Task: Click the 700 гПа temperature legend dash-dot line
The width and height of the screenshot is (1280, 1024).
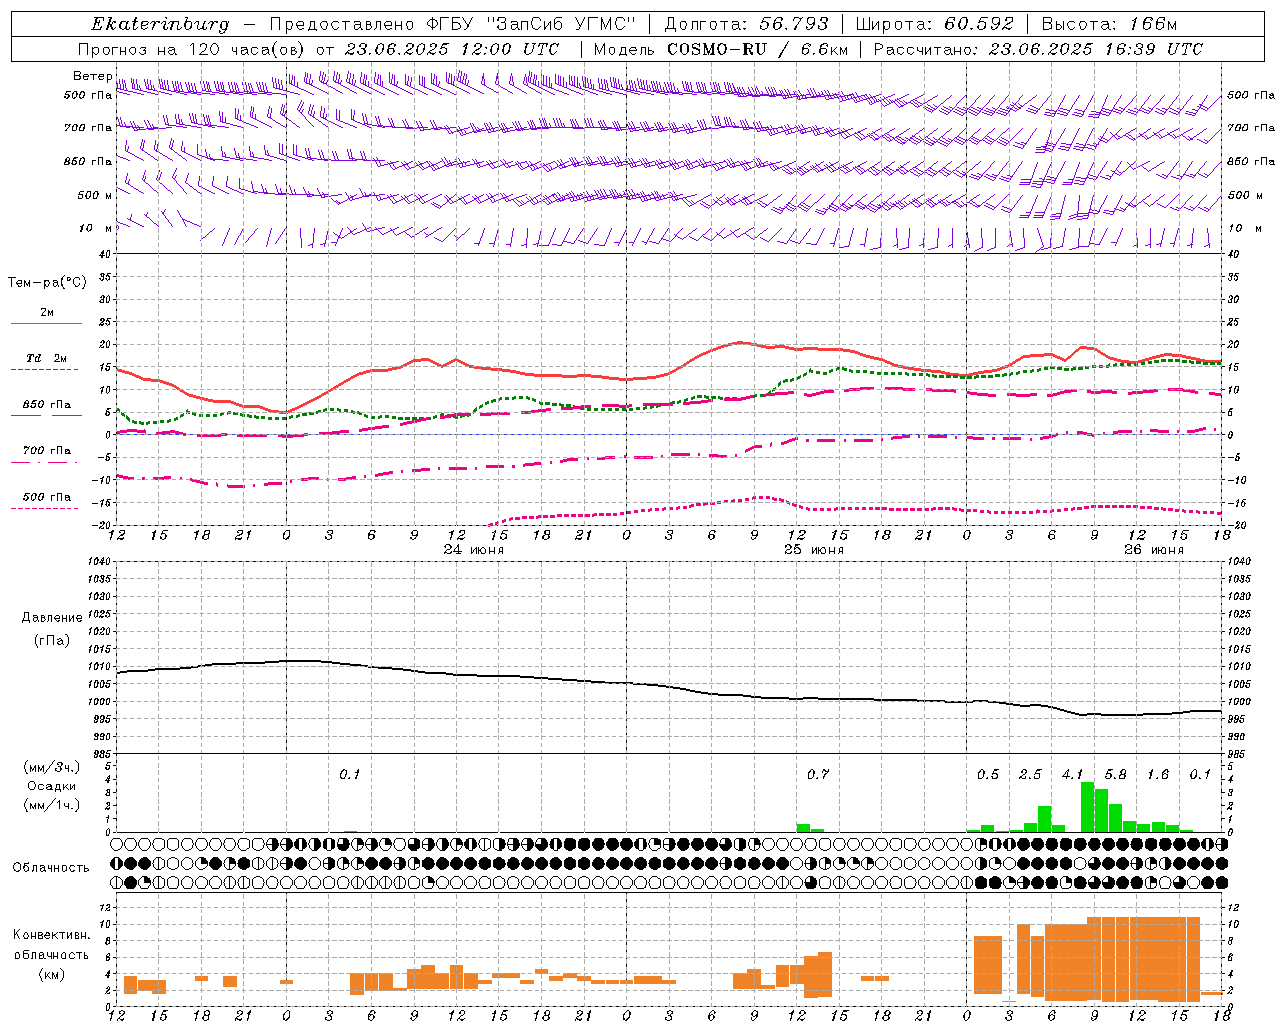Action: point(46,462)
